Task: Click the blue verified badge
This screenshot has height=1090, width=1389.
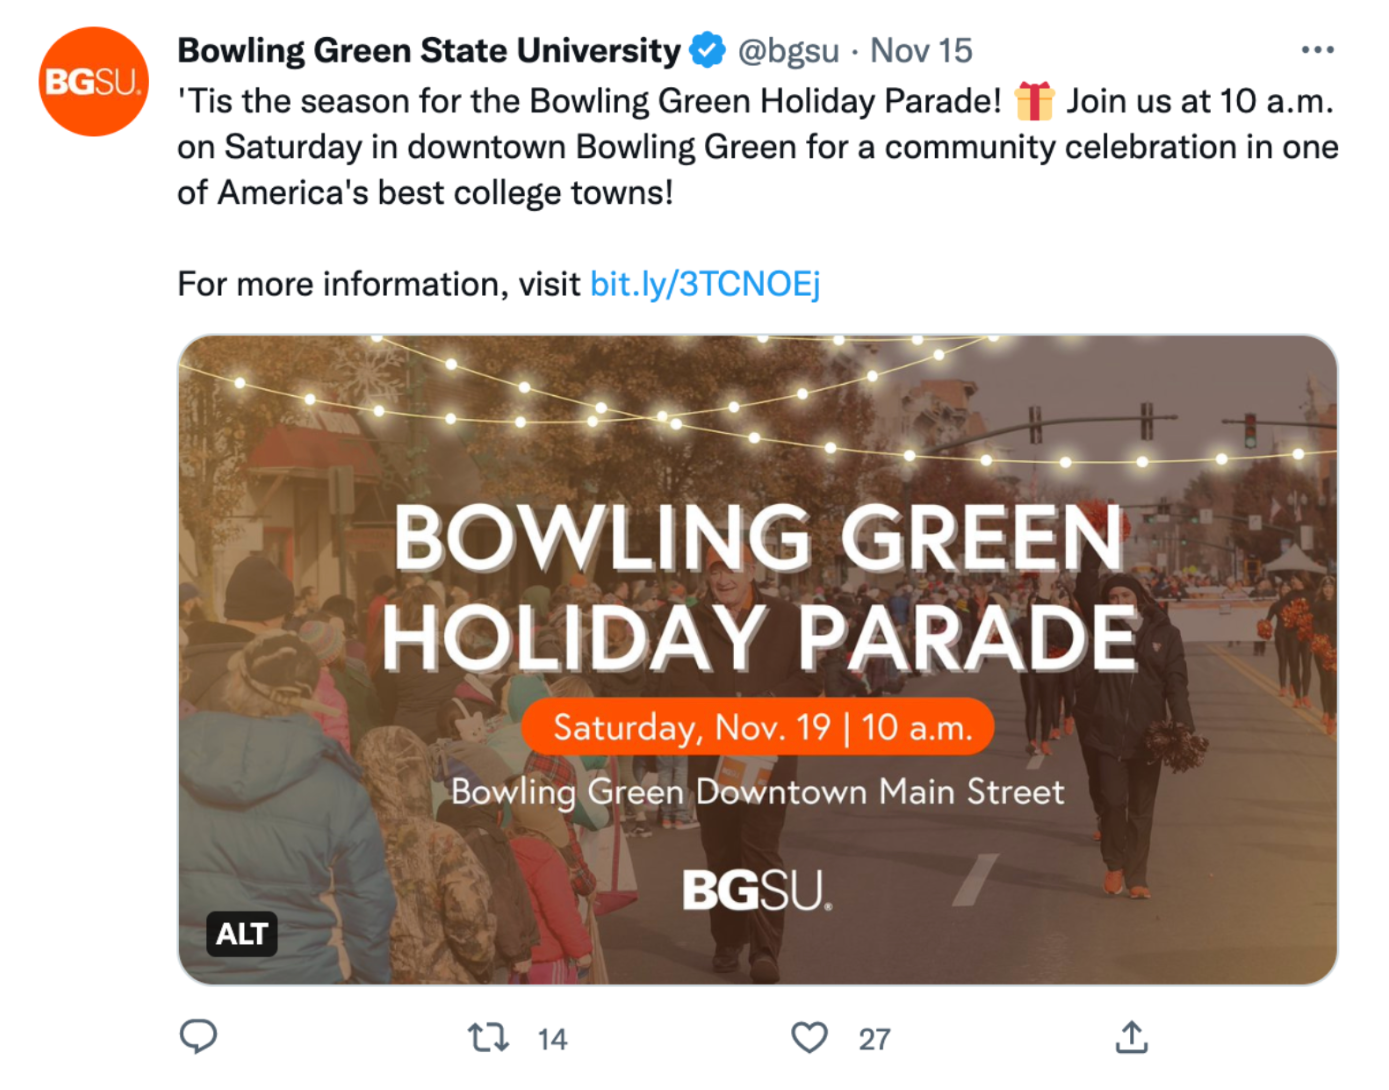Action: pos(708,50)
